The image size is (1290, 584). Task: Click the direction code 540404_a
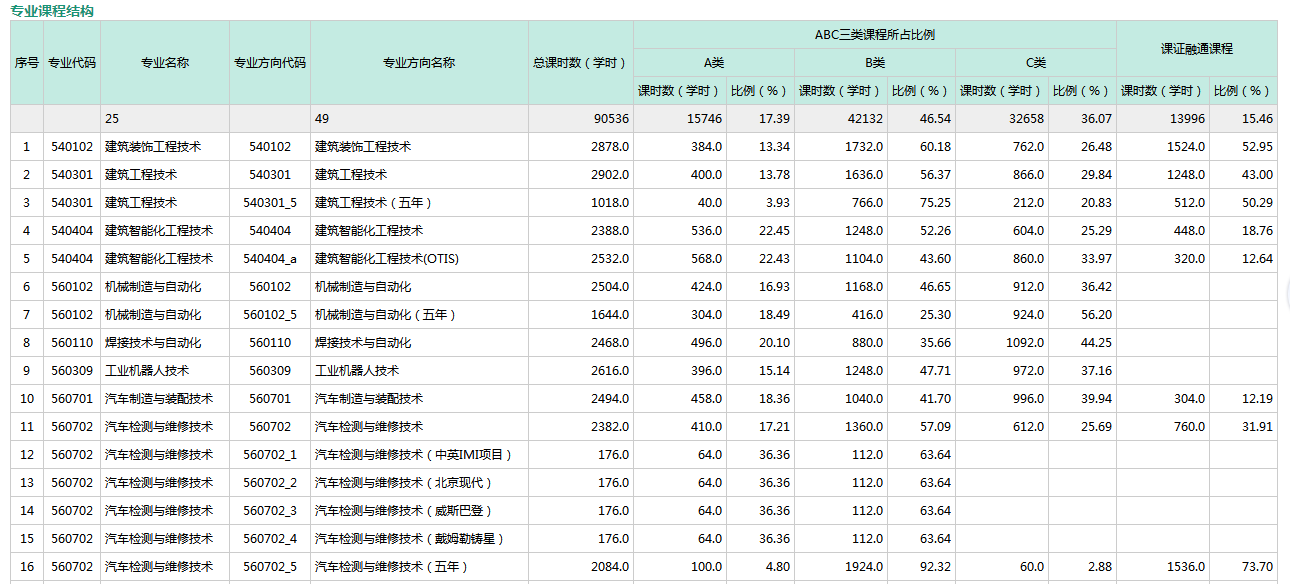click(270, 258)
